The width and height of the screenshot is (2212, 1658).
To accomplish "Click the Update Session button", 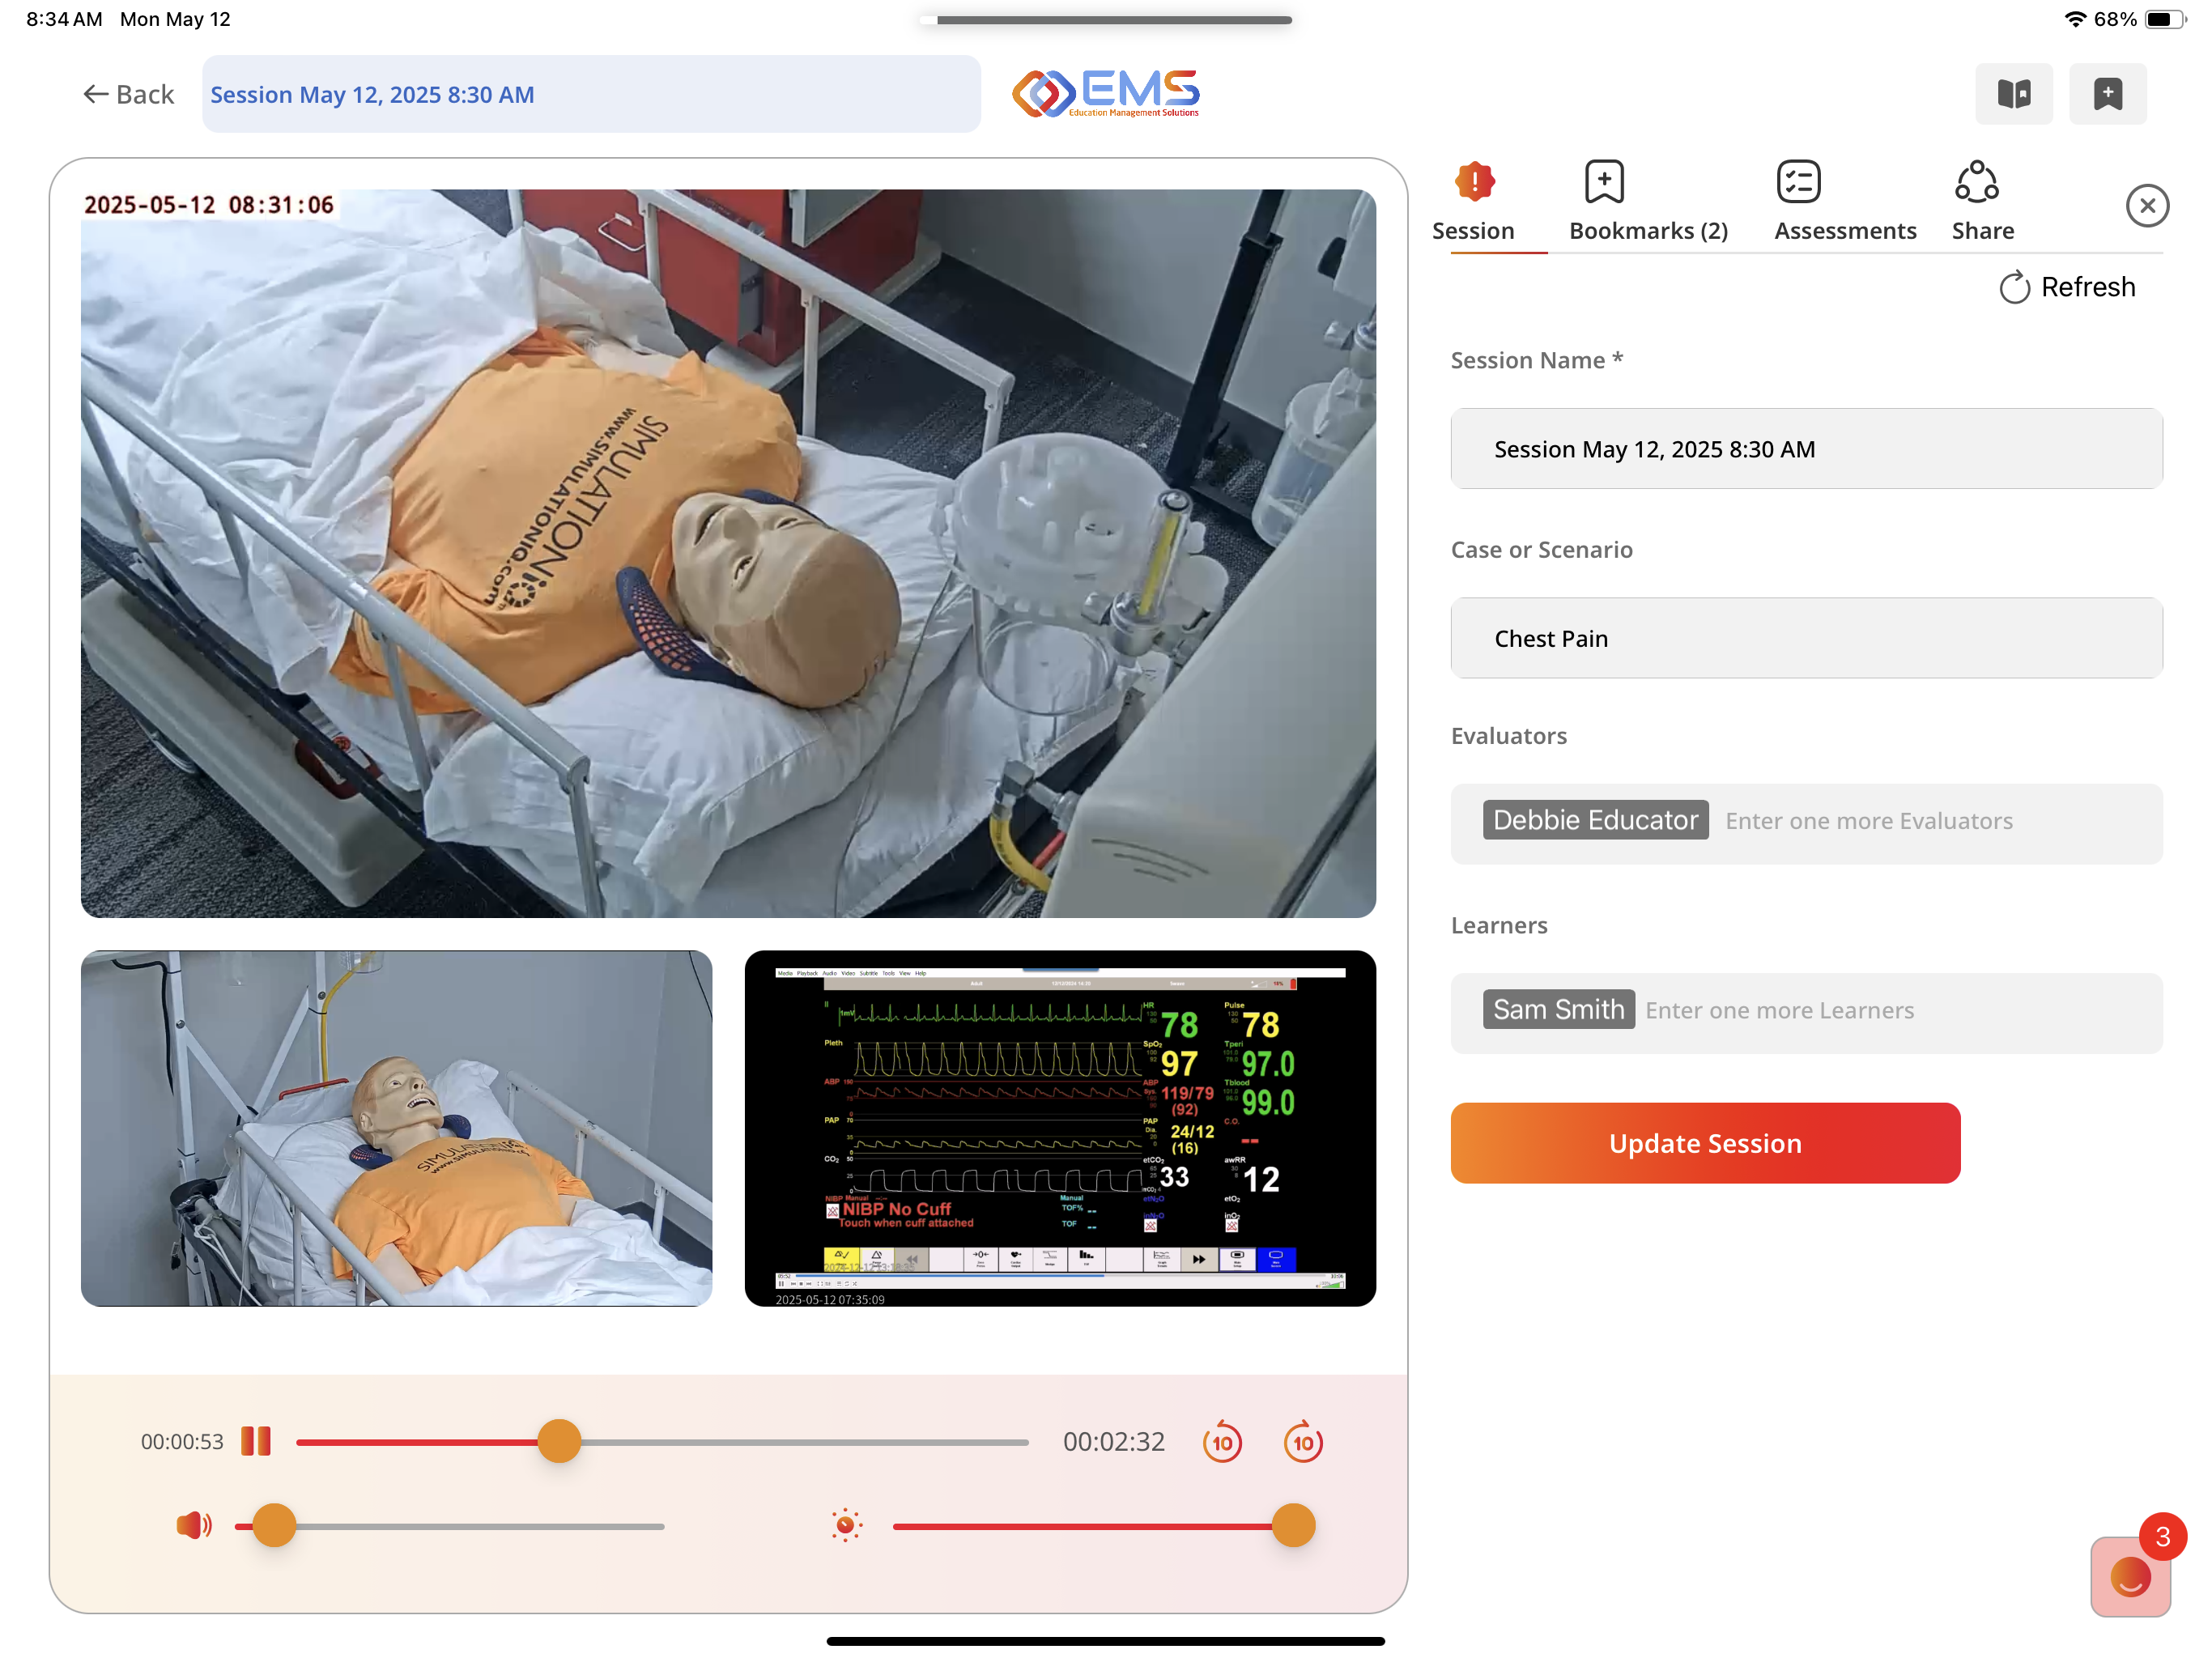I will pos(1705,1143).
